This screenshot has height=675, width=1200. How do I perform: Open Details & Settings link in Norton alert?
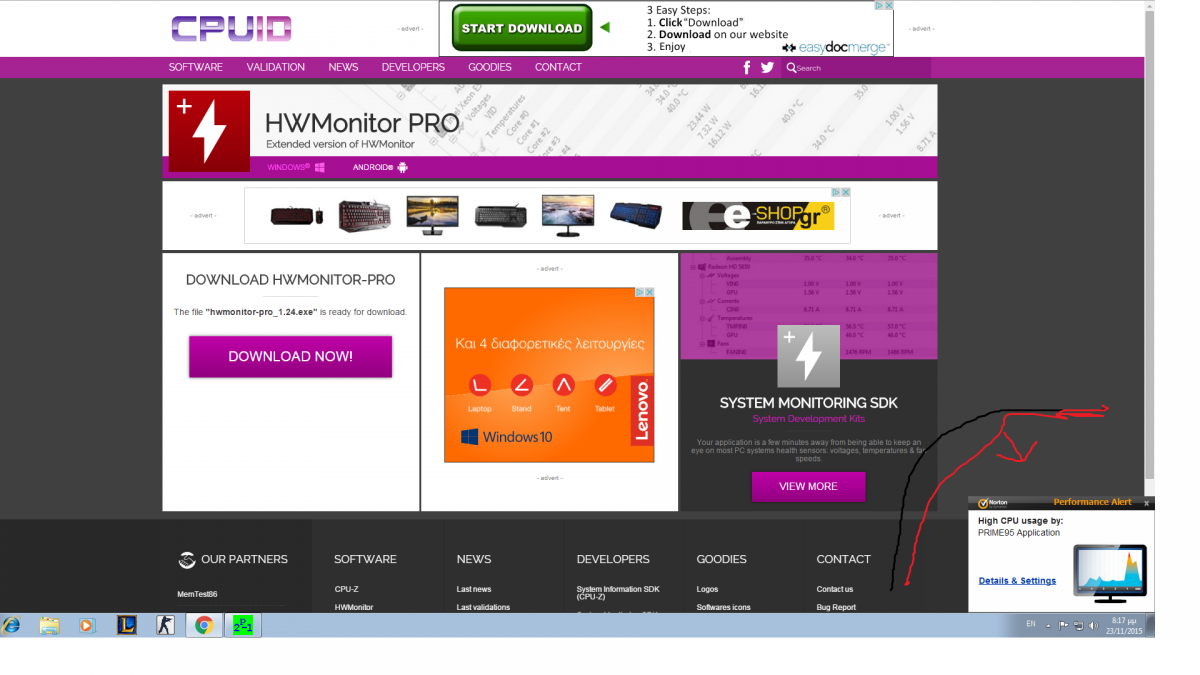click(1017, 580)
